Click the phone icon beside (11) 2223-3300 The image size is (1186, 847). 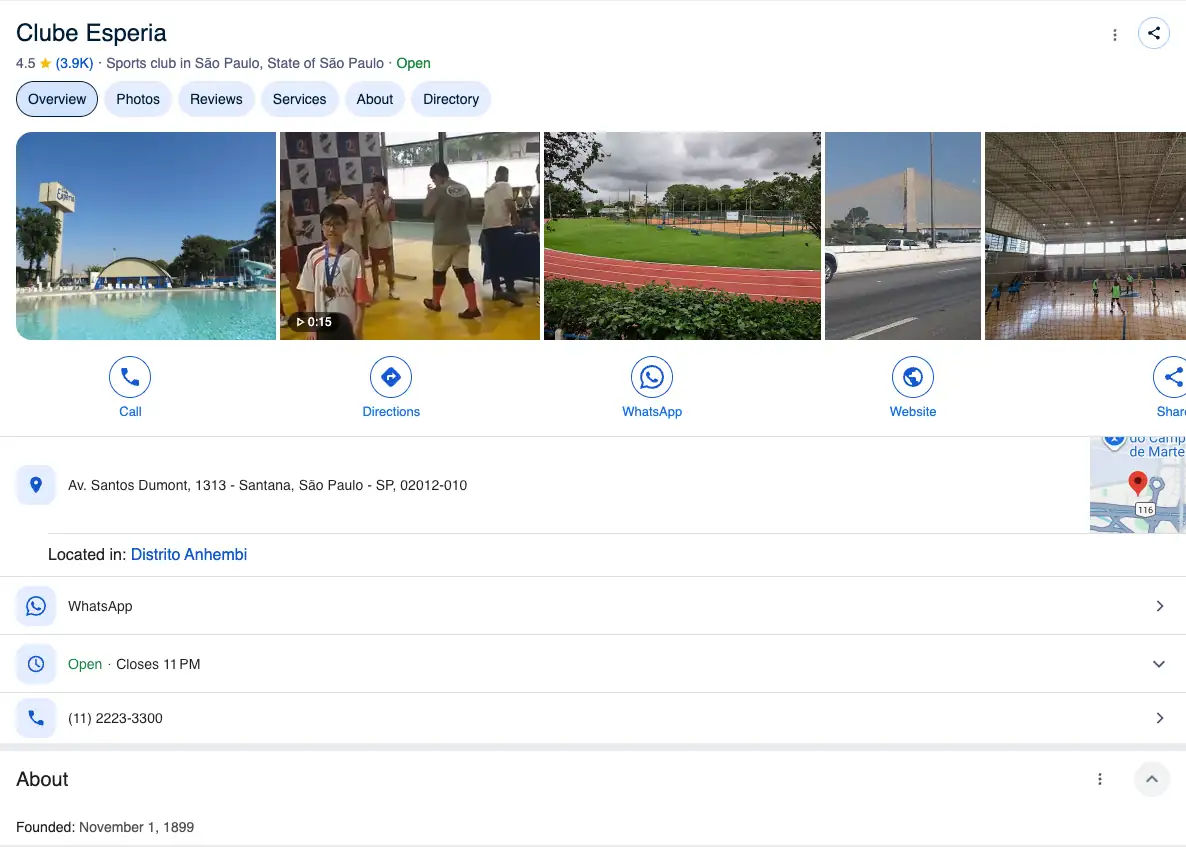[x=36, y=718]
